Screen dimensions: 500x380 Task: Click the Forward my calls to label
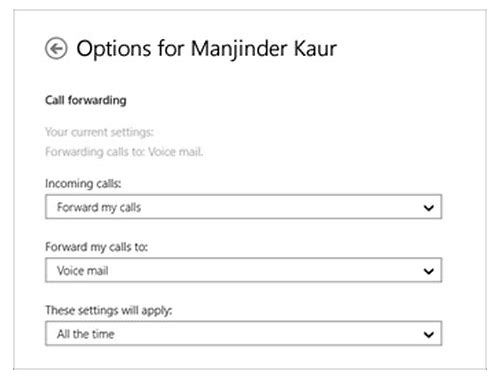97,247
